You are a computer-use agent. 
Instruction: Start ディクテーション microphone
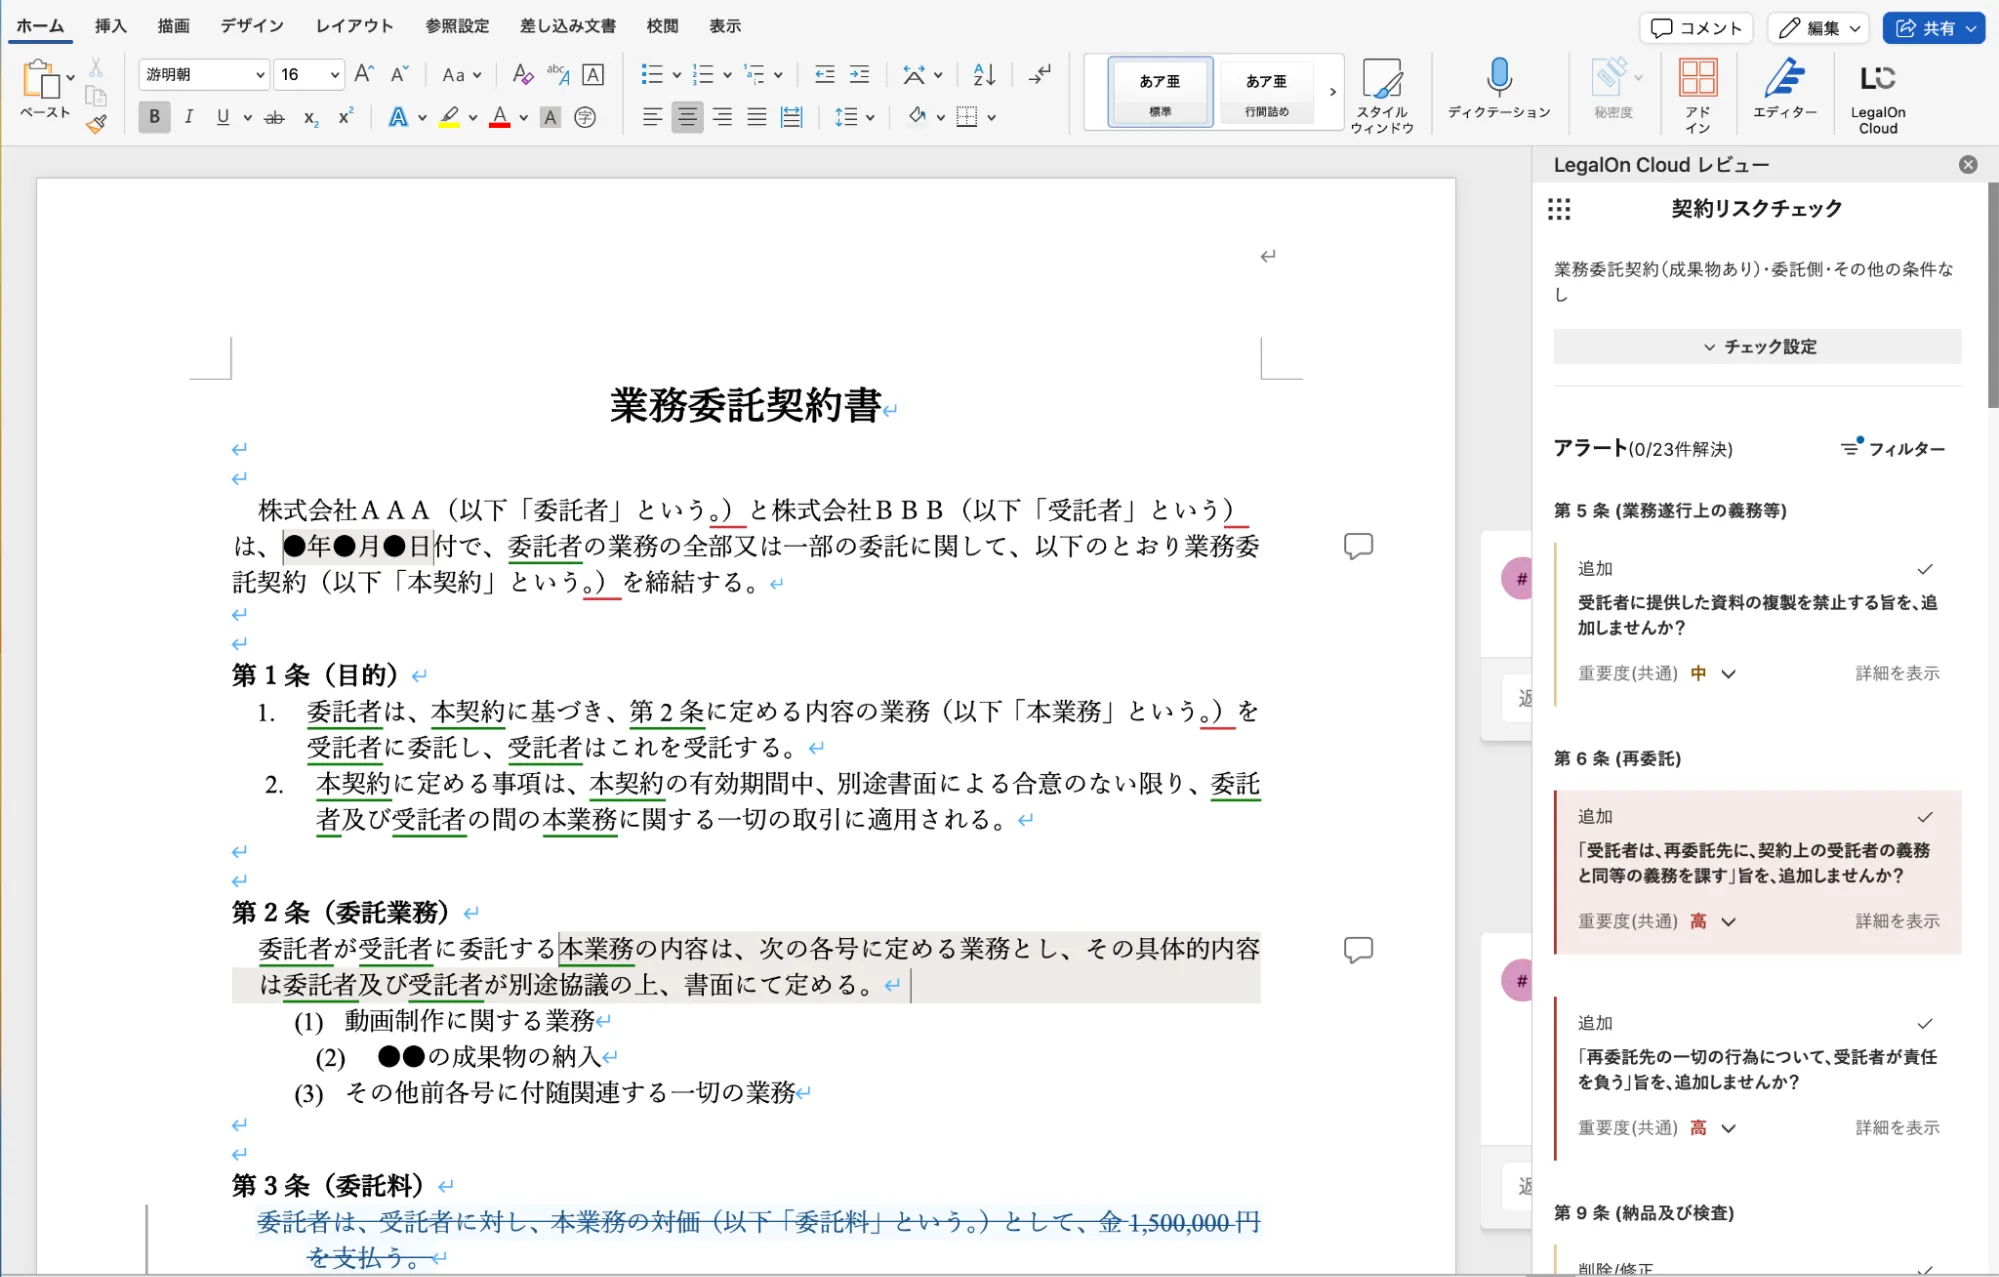pos(1499,90)
